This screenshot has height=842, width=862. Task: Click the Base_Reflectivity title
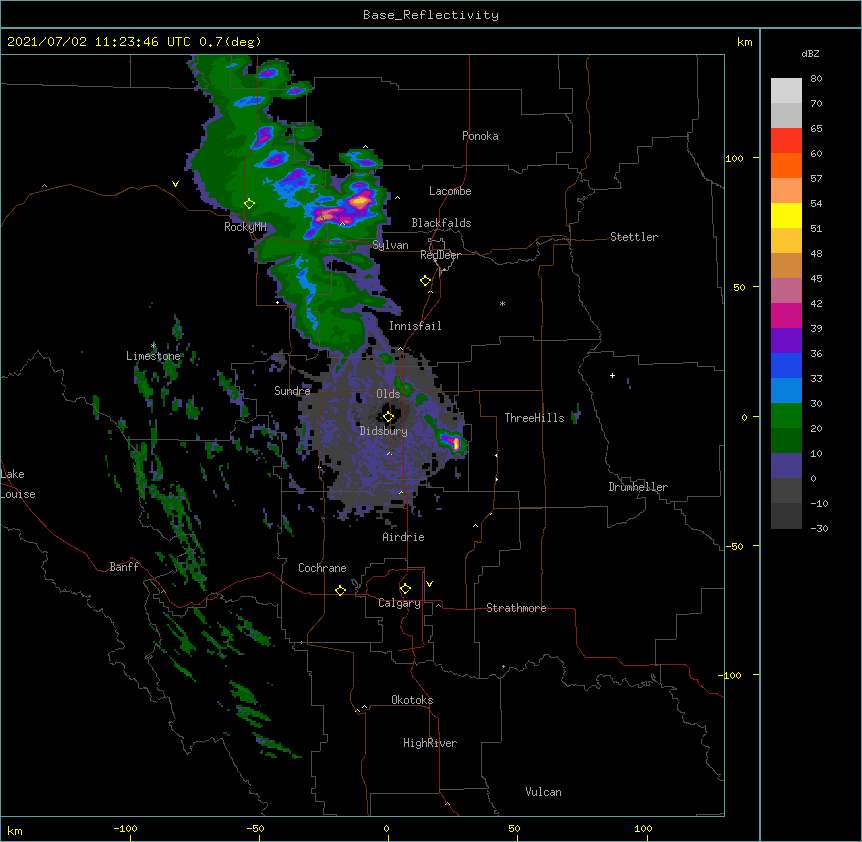point(431,15)
